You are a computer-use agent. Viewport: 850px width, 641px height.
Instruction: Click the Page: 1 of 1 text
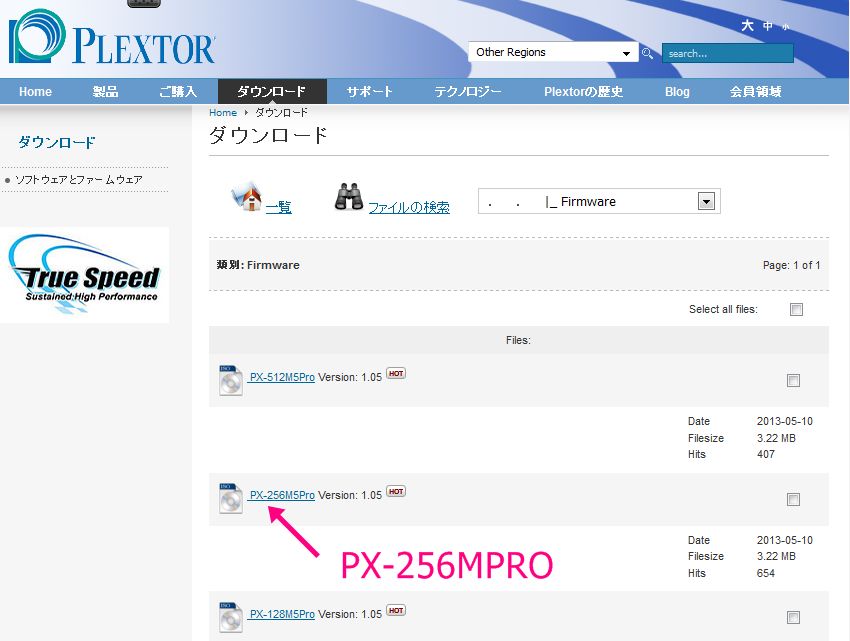791,265
